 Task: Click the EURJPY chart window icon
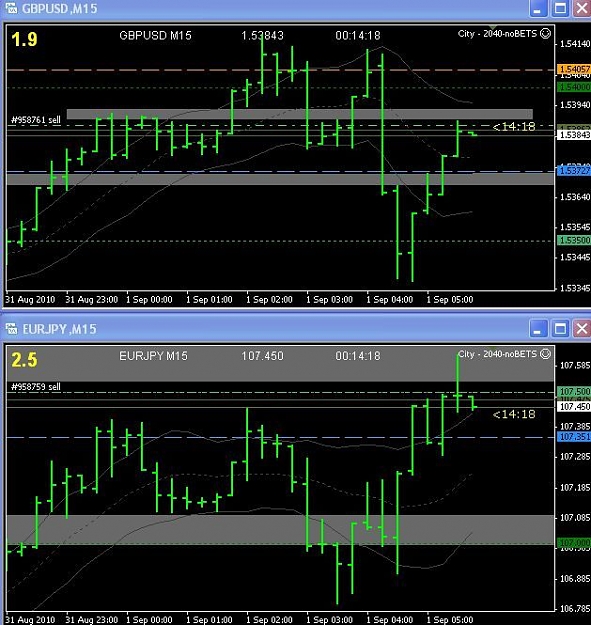tap(11, 329)
